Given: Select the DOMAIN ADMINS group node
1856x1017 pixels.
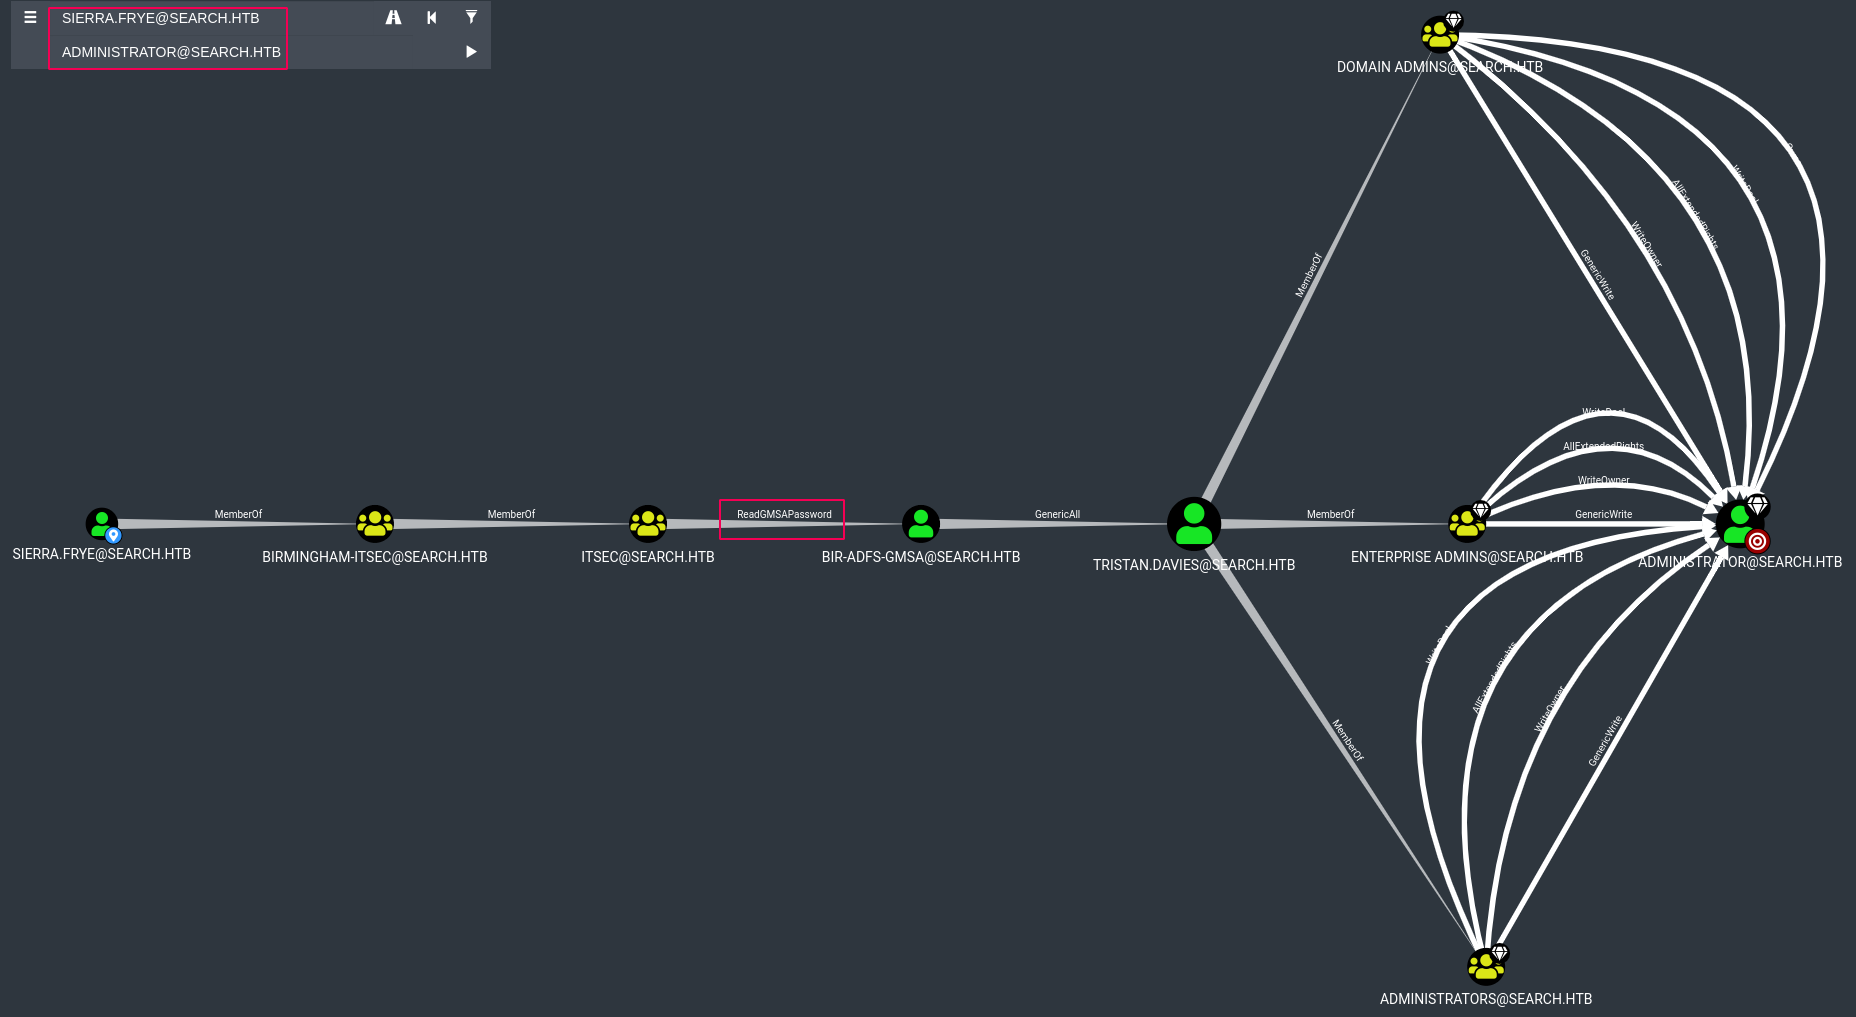Looking at the screenshot, I should pos(1439,36).
